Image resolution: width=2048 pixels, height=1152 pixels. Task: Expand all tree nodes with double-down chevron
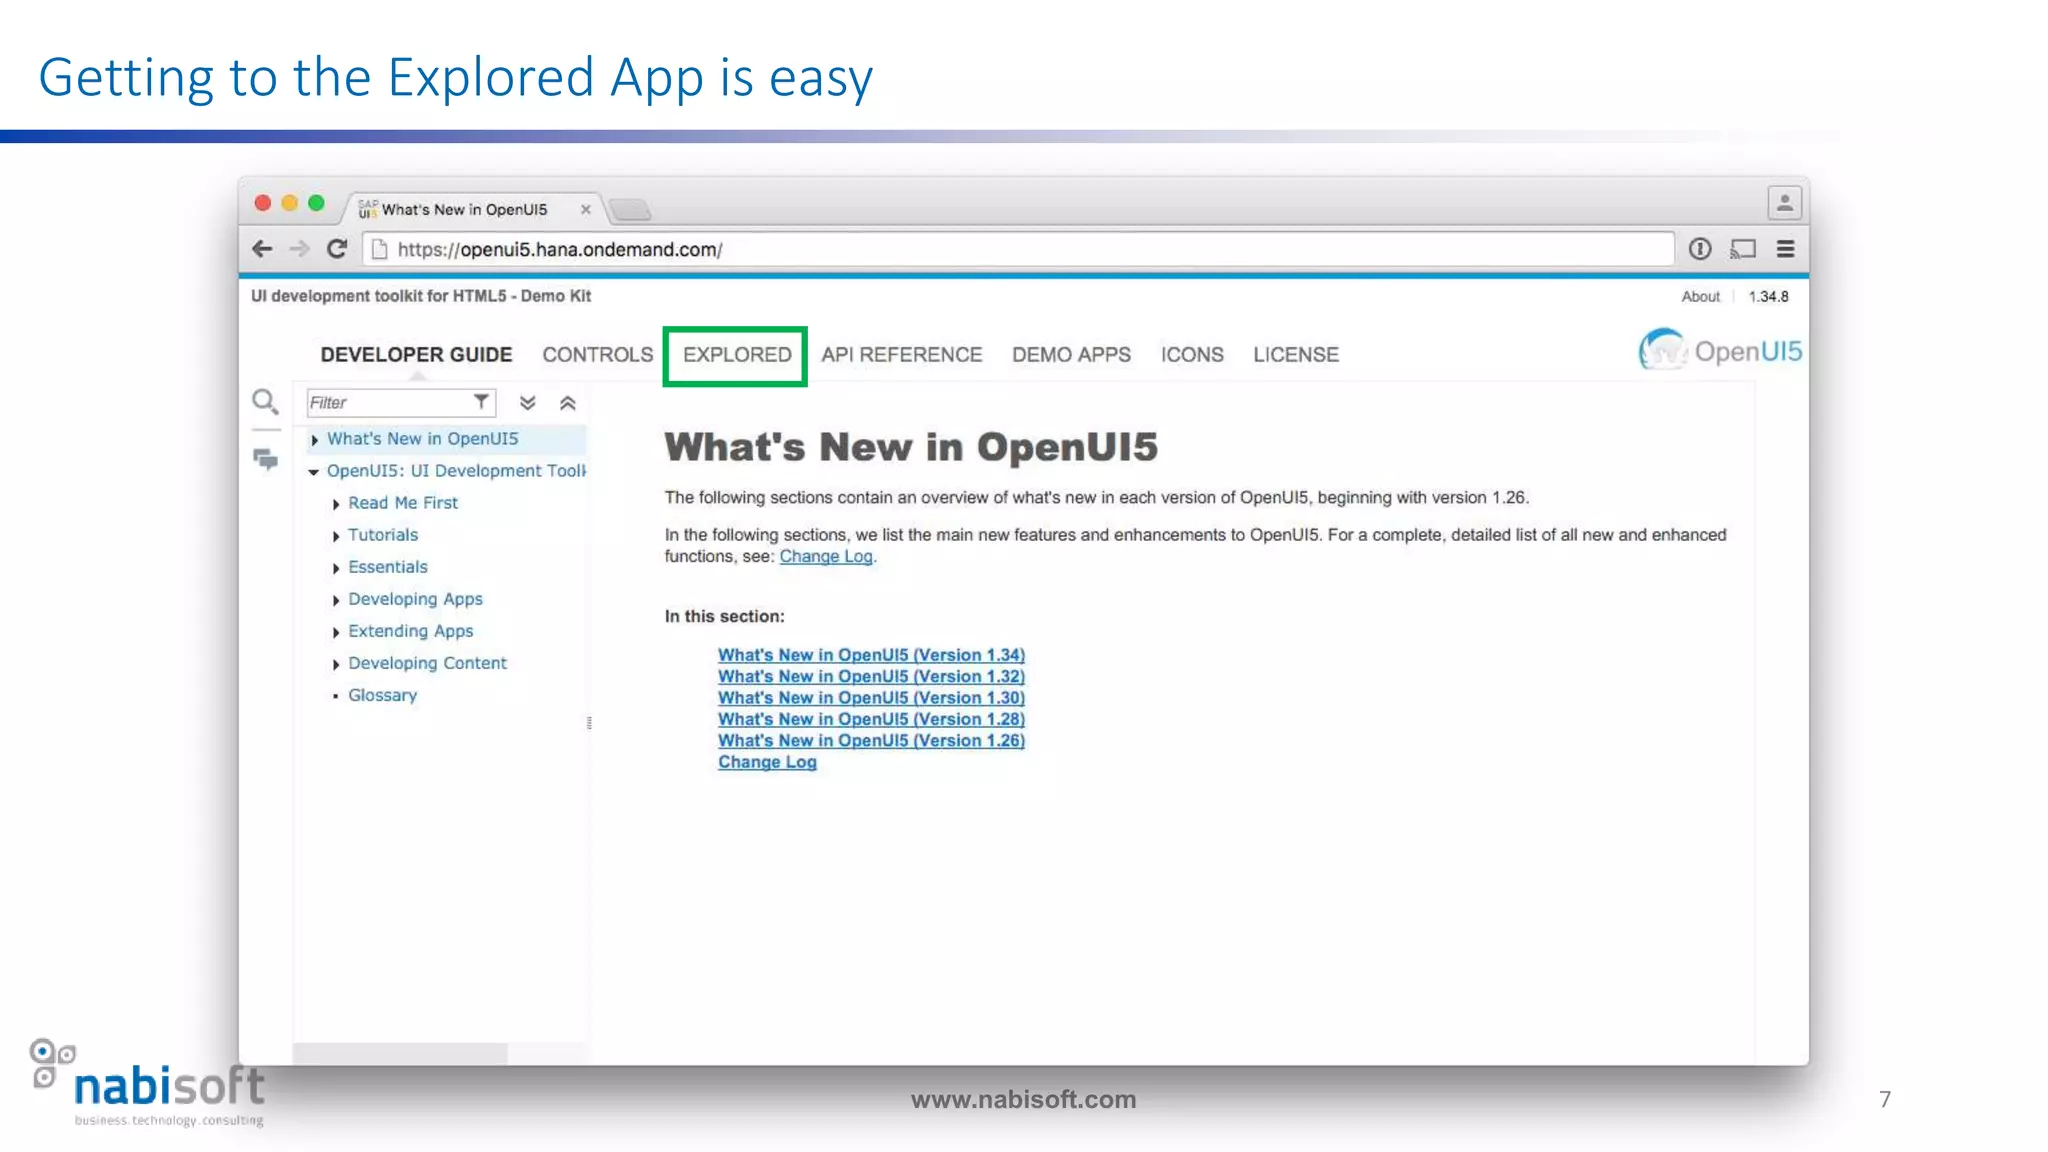pos(528,403)
